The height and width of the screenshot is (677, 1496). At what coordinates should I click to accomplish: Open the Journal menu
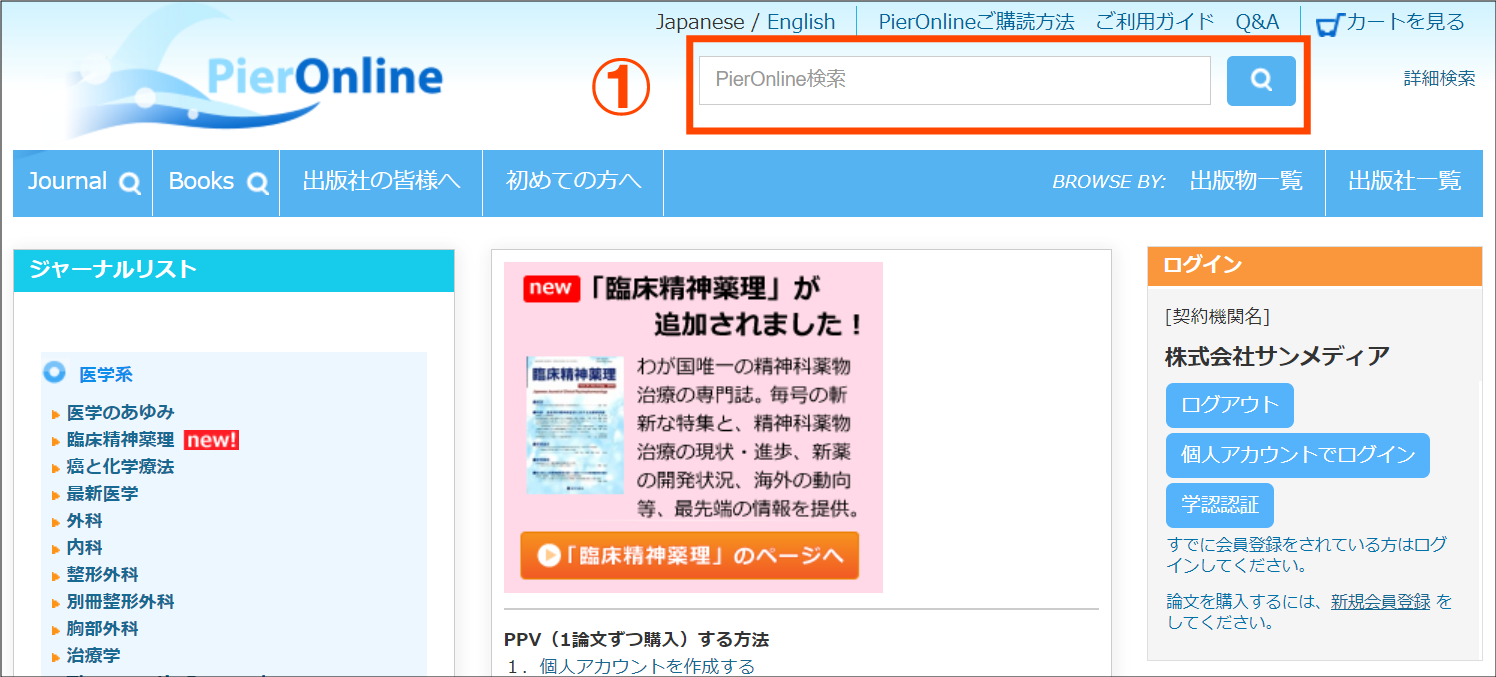(x=83, y=182)
